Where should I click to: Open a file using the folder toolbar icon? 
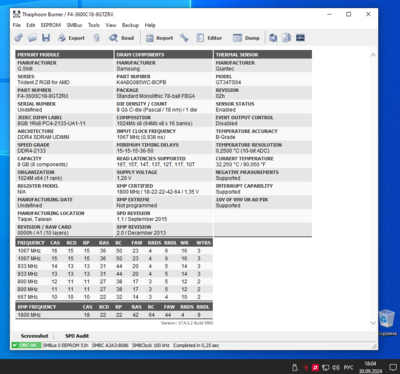pos(32,38)
